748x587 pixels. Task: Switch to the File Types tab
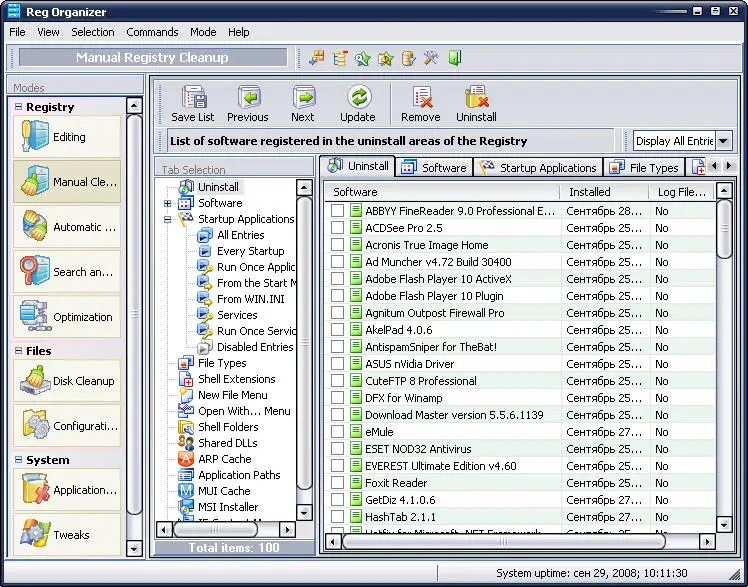click(x=645, y=167)
